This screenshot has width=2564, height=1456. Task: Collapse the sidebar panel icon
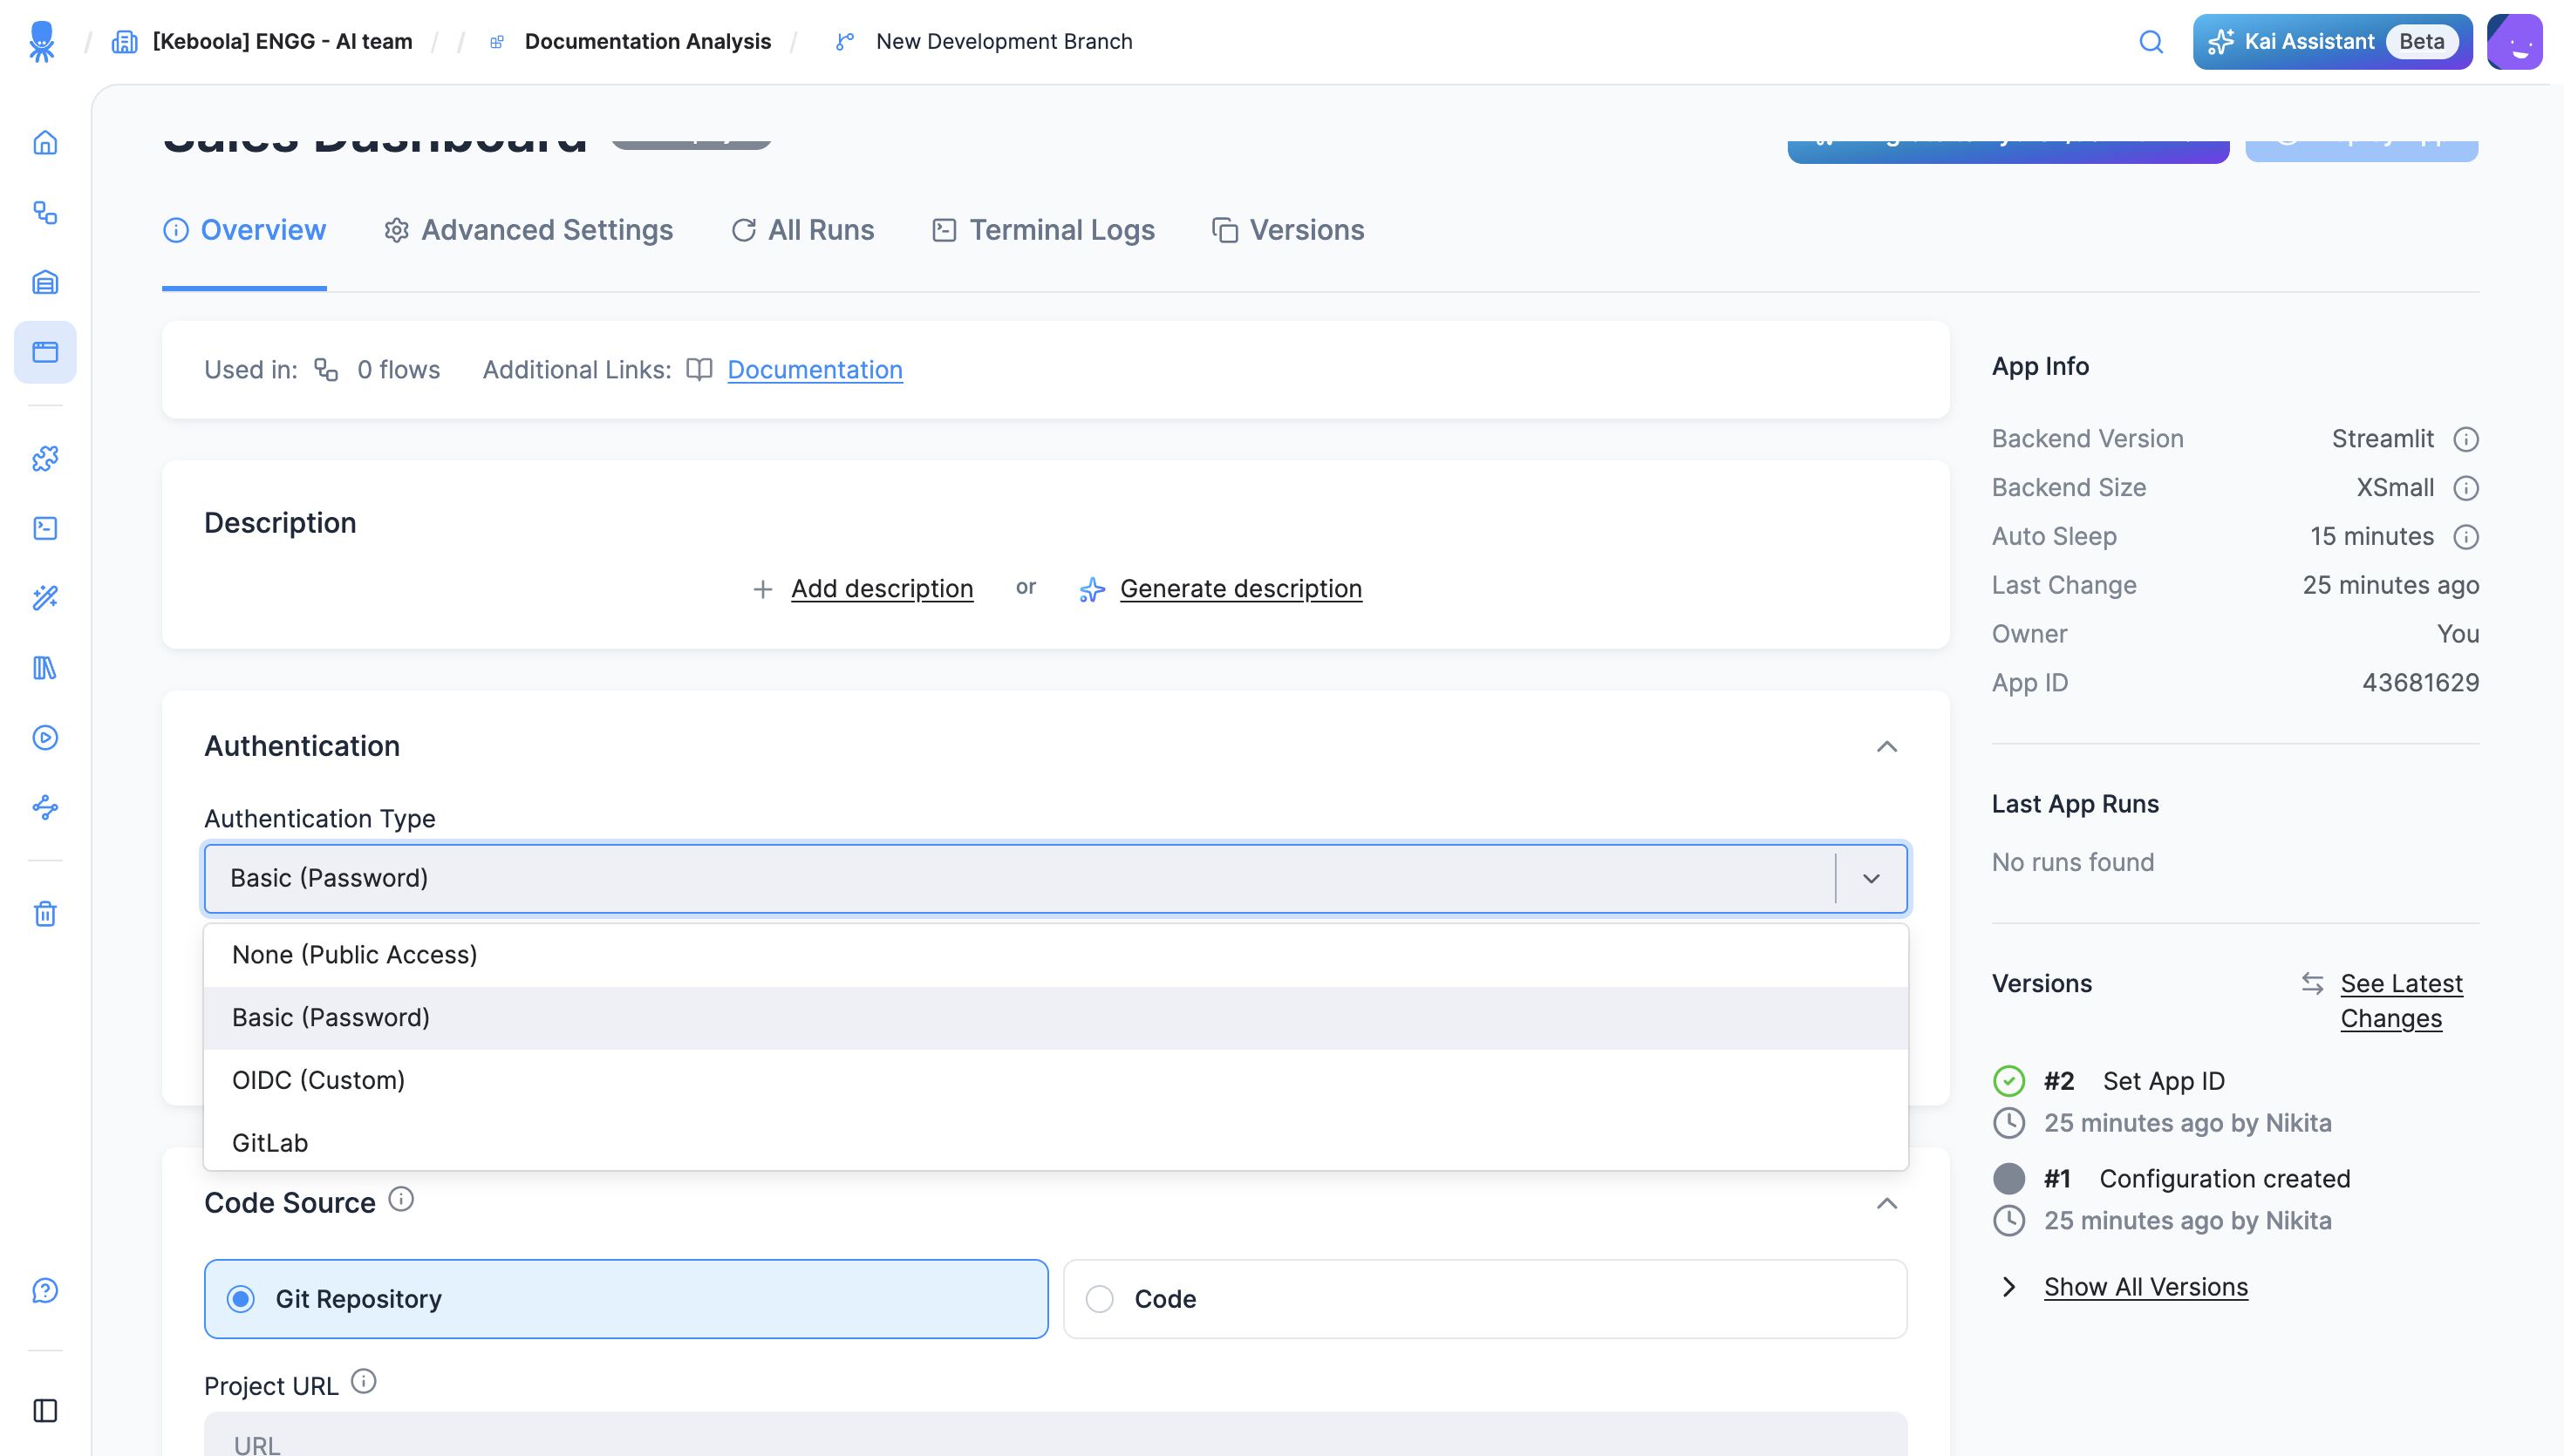45,1411
